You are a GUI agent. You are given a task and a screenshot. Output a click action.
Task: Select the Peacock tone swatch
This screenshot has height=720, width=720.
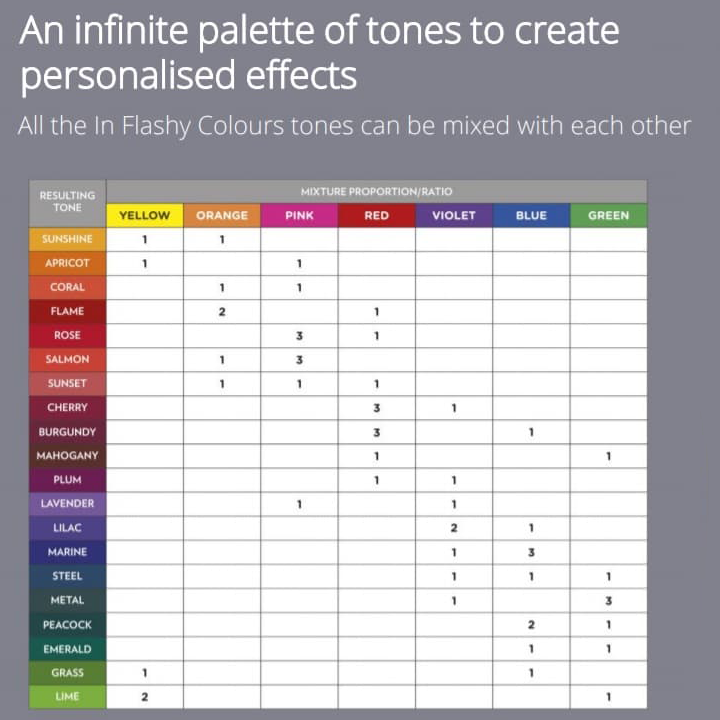click(x=68, y=624)
